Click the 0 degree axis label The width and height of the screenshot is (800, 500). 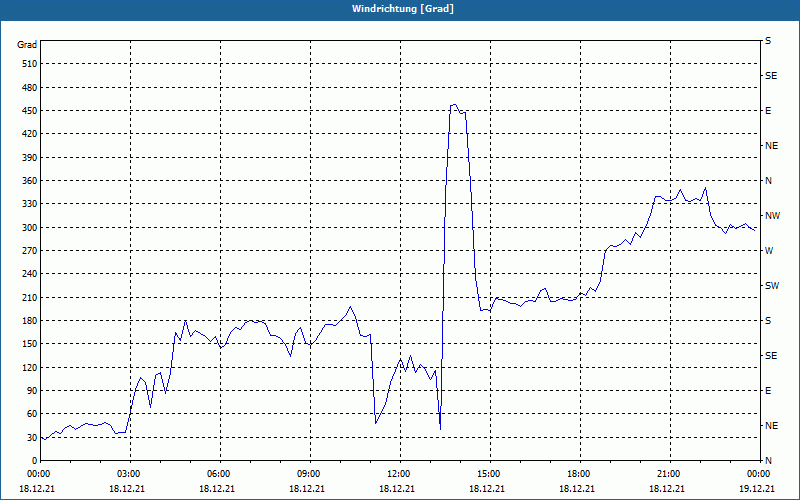click(x=35, y=461)
